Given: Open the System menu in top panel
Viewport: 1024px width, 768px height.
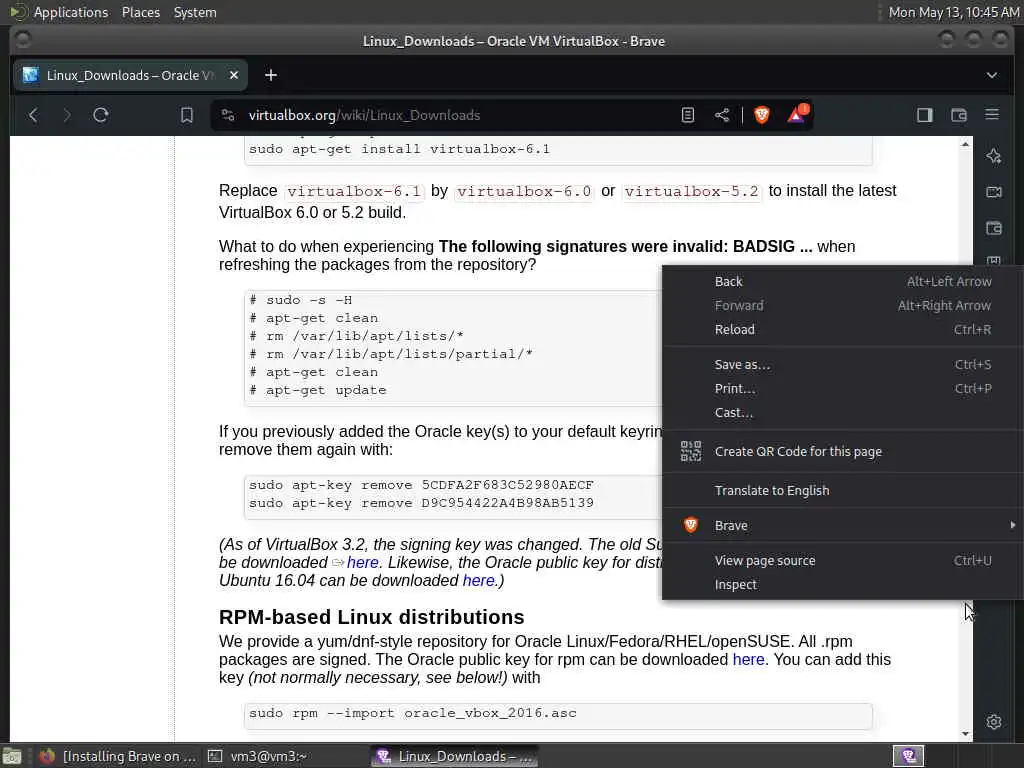Looking at the screenshot, I should coord(195,12).
